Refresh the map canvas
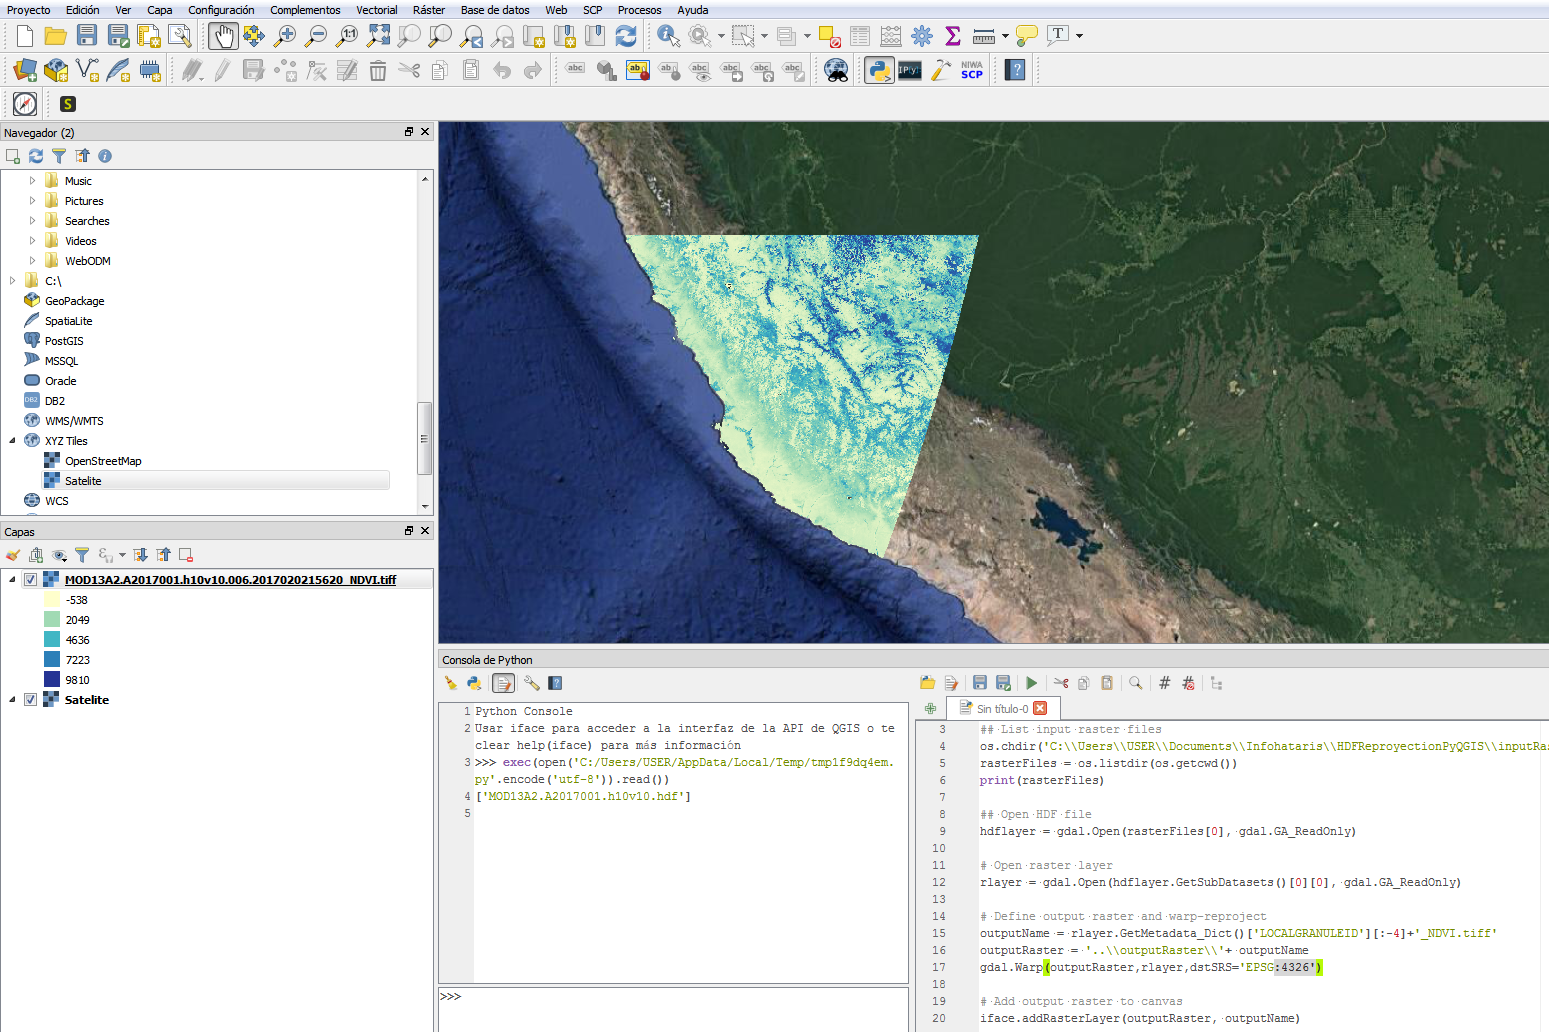The height and width of the screenshot is (1032, 1549). coord(626,37)
